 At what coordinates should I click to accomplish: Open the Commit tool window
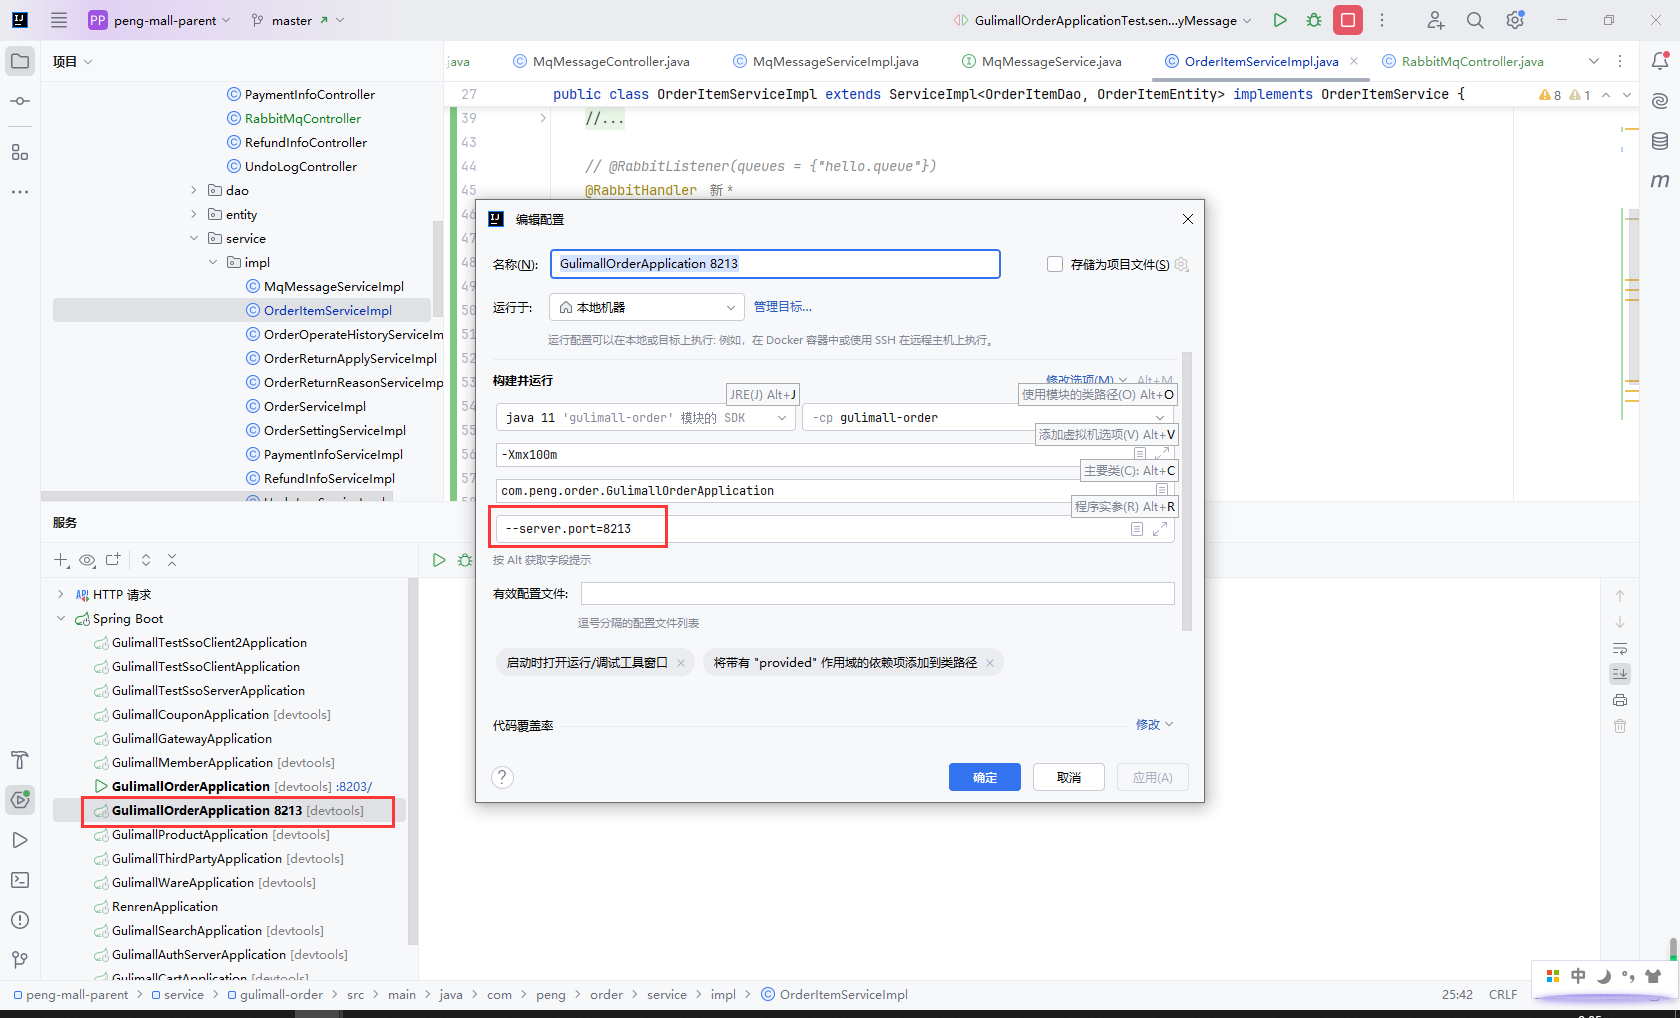coord(20,101)
